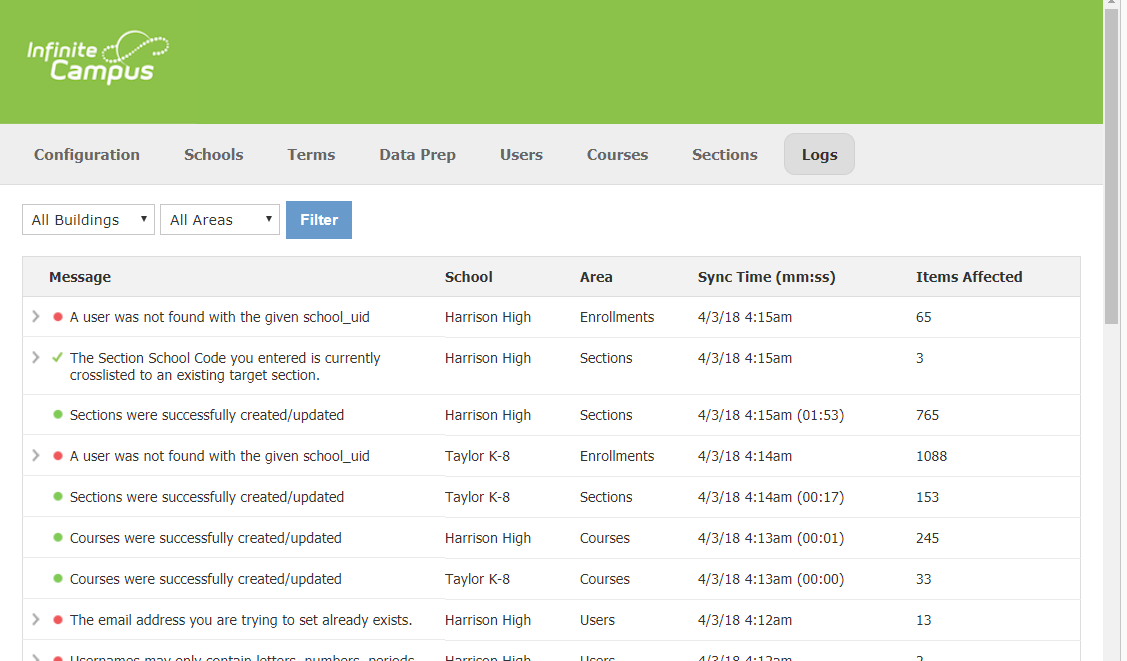This screenshot has width=1127, height=661.
Task: Click green checkmark on crosslisted section message
Action: click(x=58, y=358)
